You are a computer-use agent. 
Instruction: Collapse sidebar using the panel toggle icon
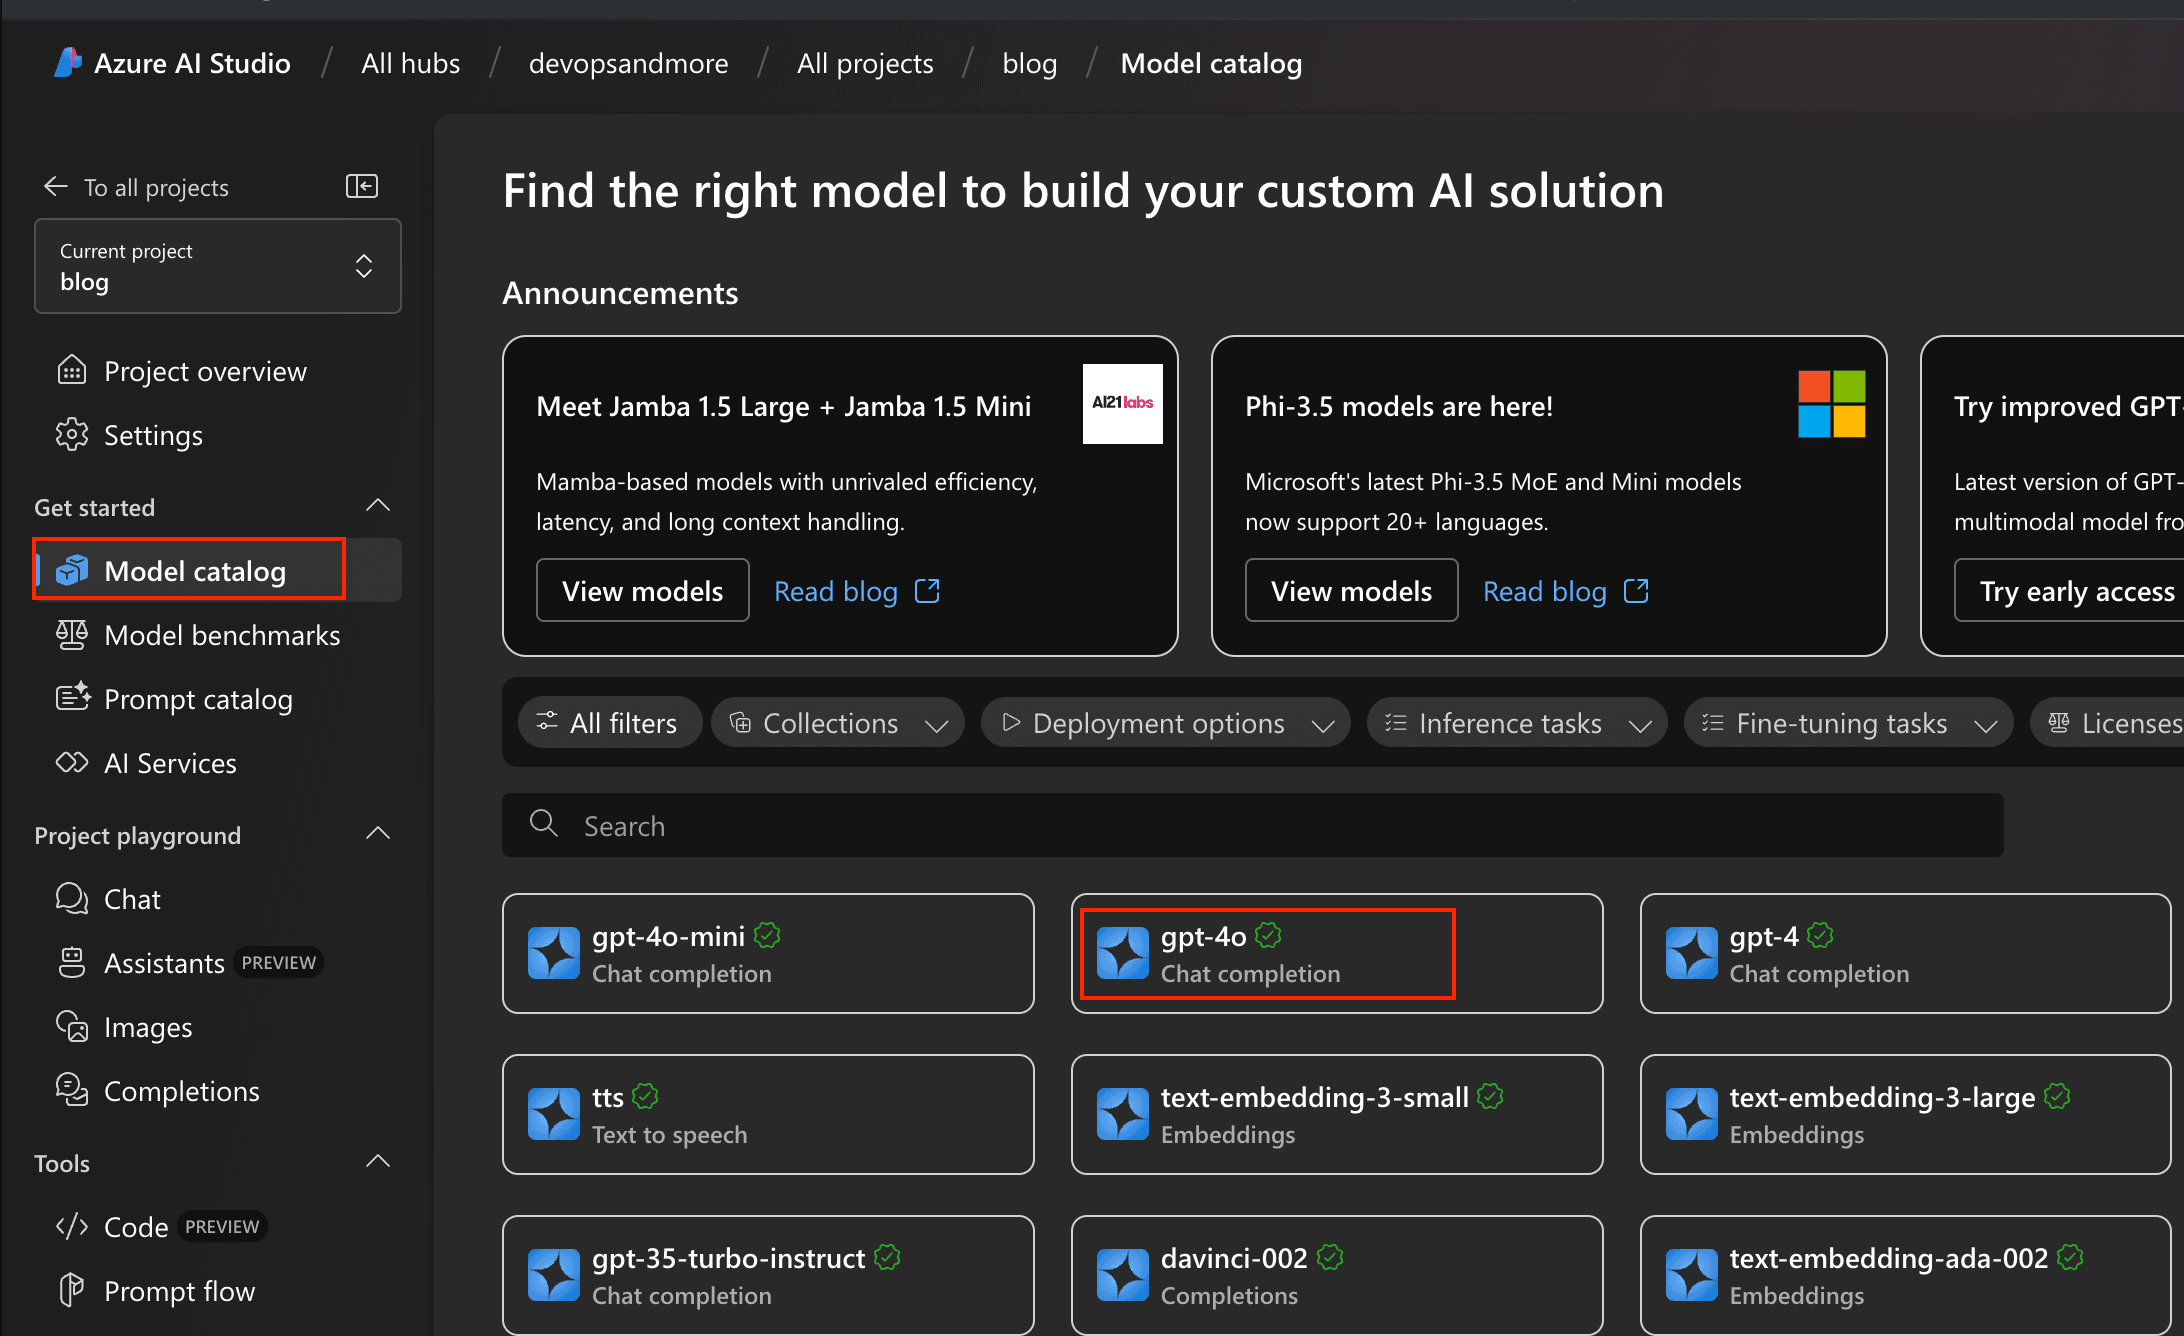[x=361, y=186]
